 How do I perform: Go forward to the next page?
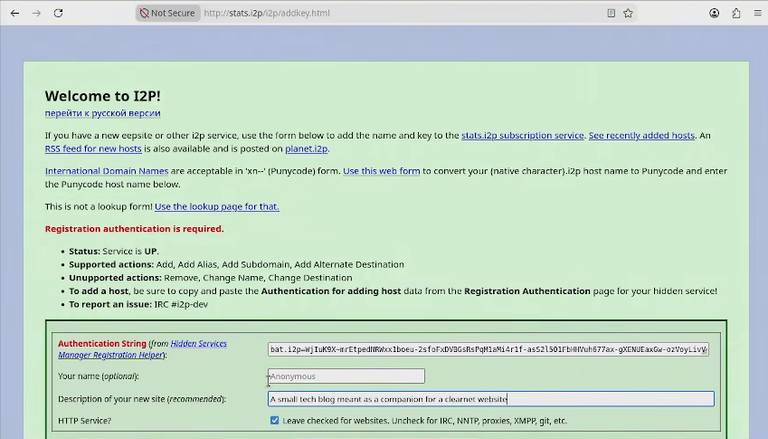[37, 13]
